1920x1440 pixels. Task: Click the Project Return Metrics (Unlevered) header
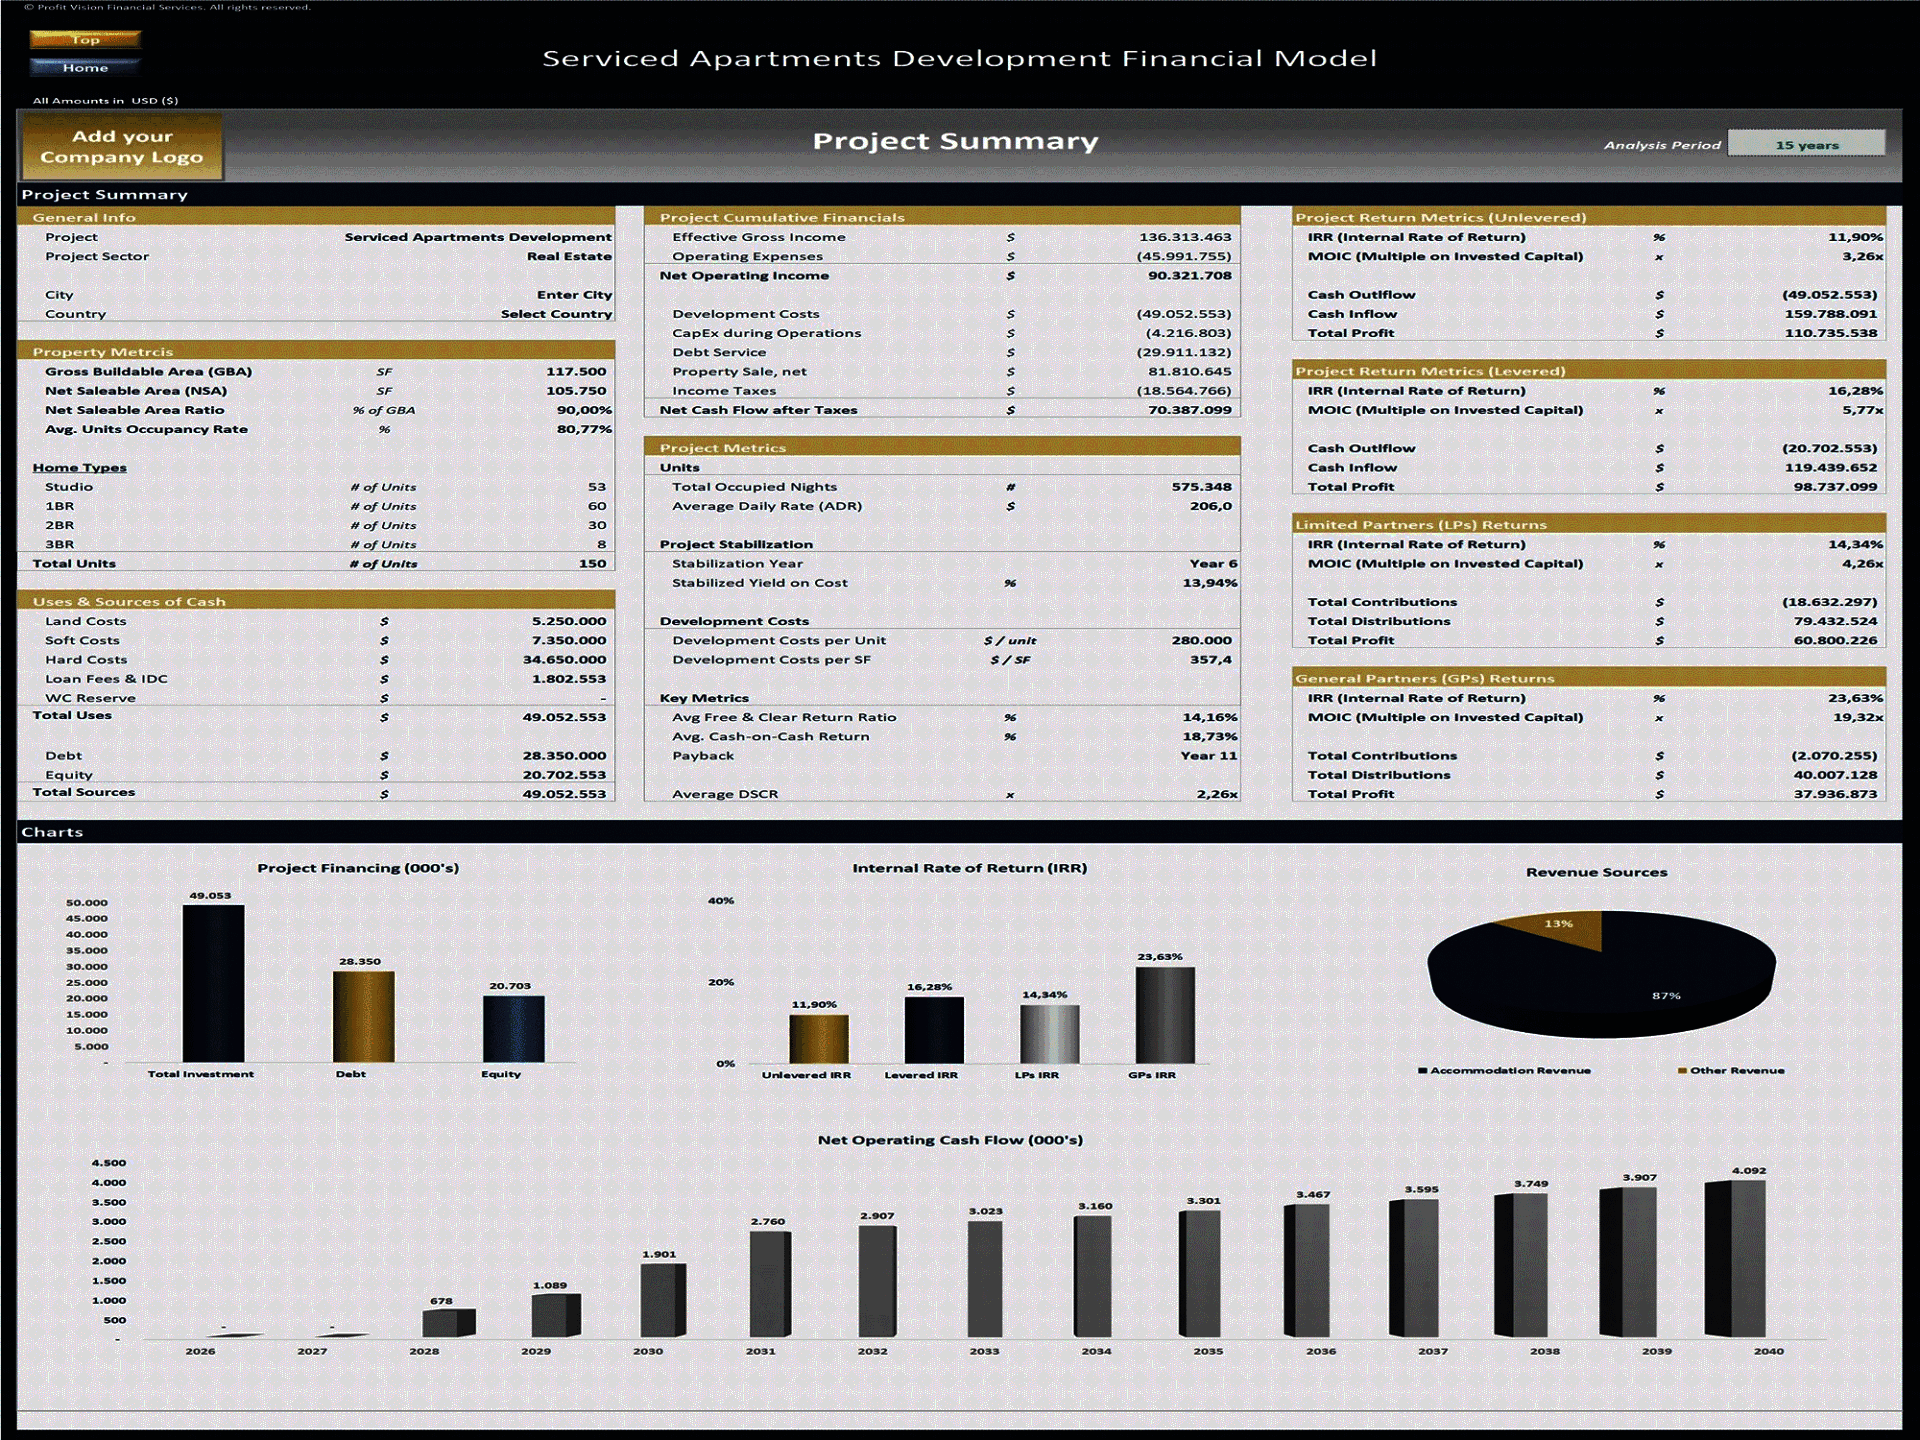coord(1442,217)
